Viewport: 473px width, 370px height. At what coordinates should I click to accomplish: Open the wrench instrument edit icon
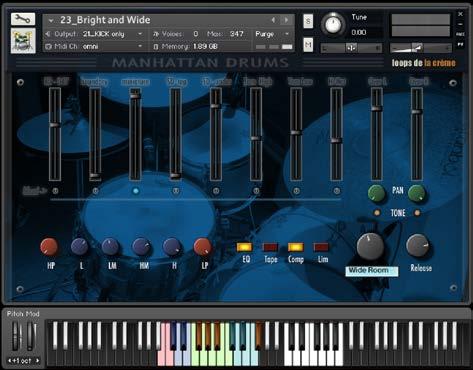point(23,19)
